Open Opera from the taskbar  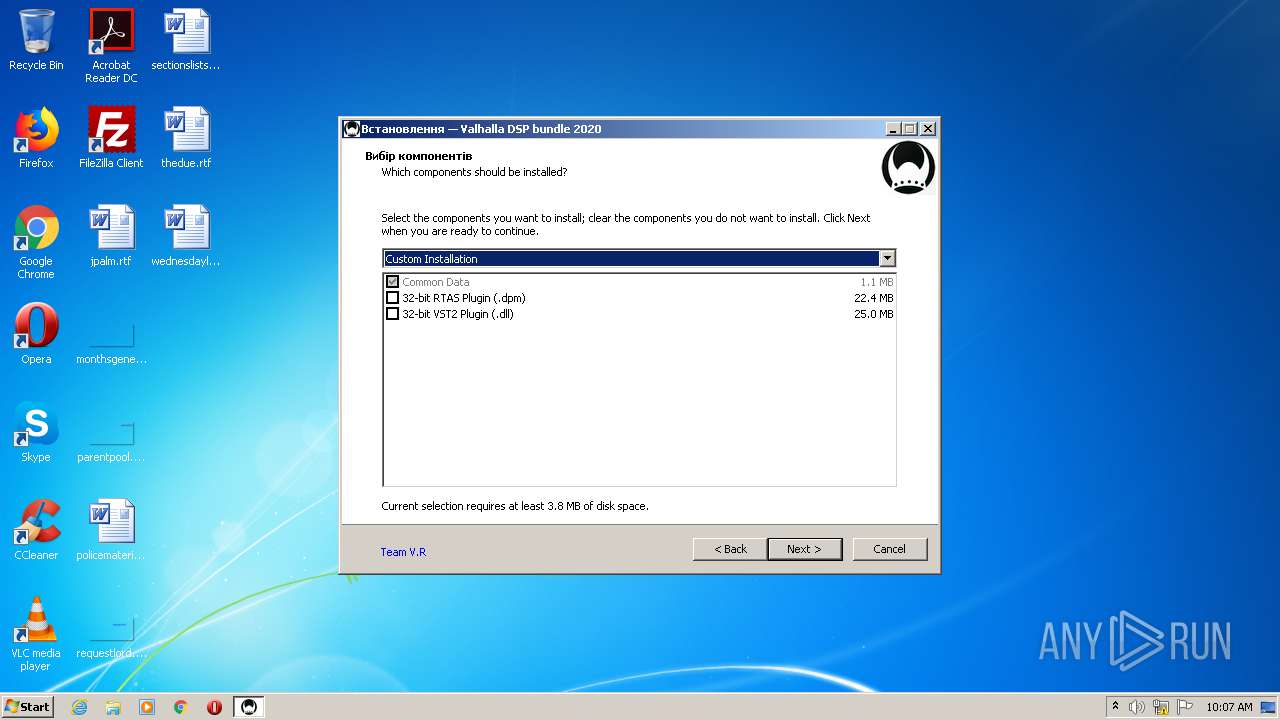click(x=214, y=707)
